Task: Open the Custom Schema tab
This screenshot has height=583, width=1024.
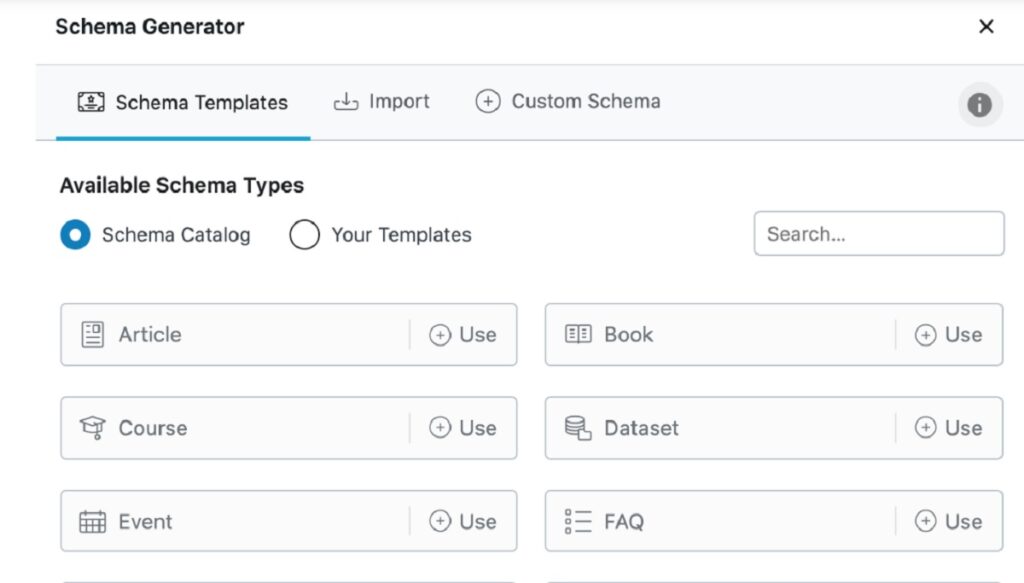Action: pos(568,101)
